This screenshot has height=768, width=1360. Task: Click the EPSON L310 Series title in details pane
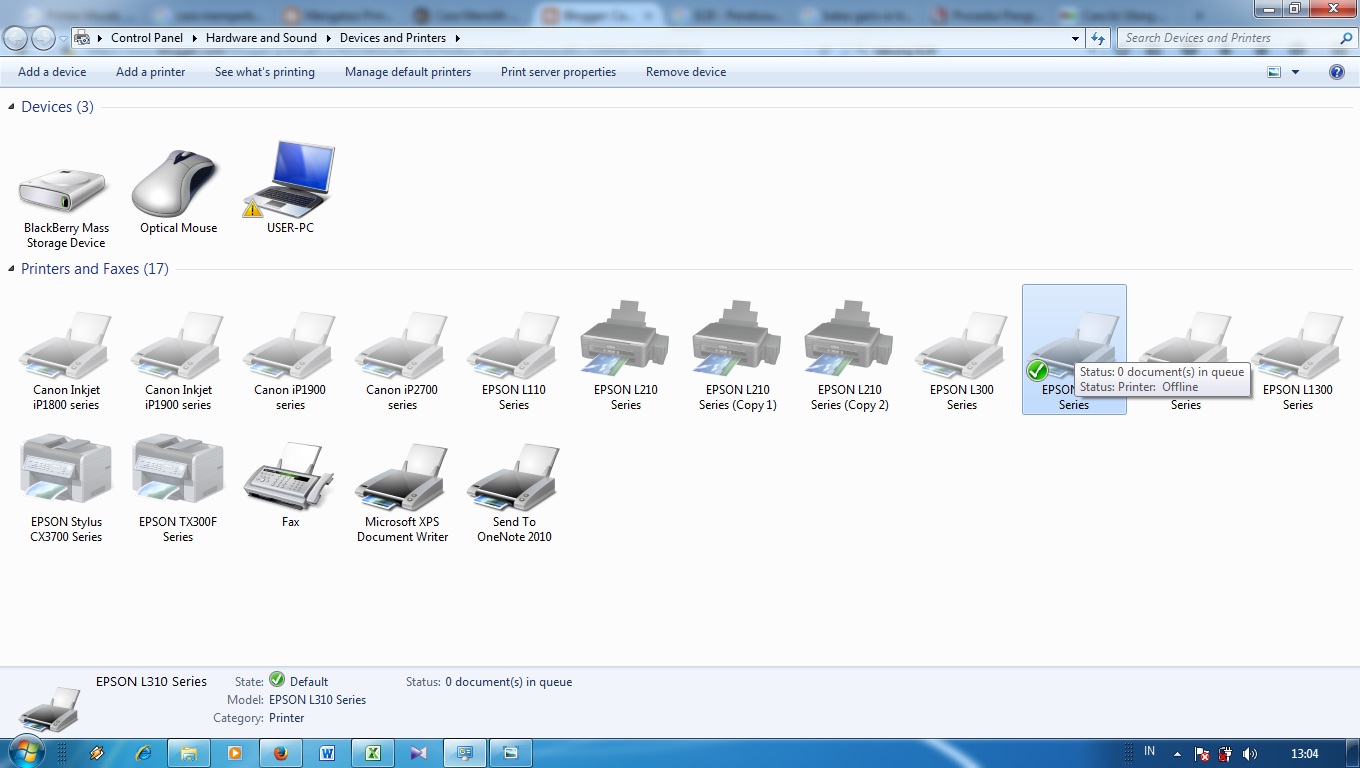151,681
